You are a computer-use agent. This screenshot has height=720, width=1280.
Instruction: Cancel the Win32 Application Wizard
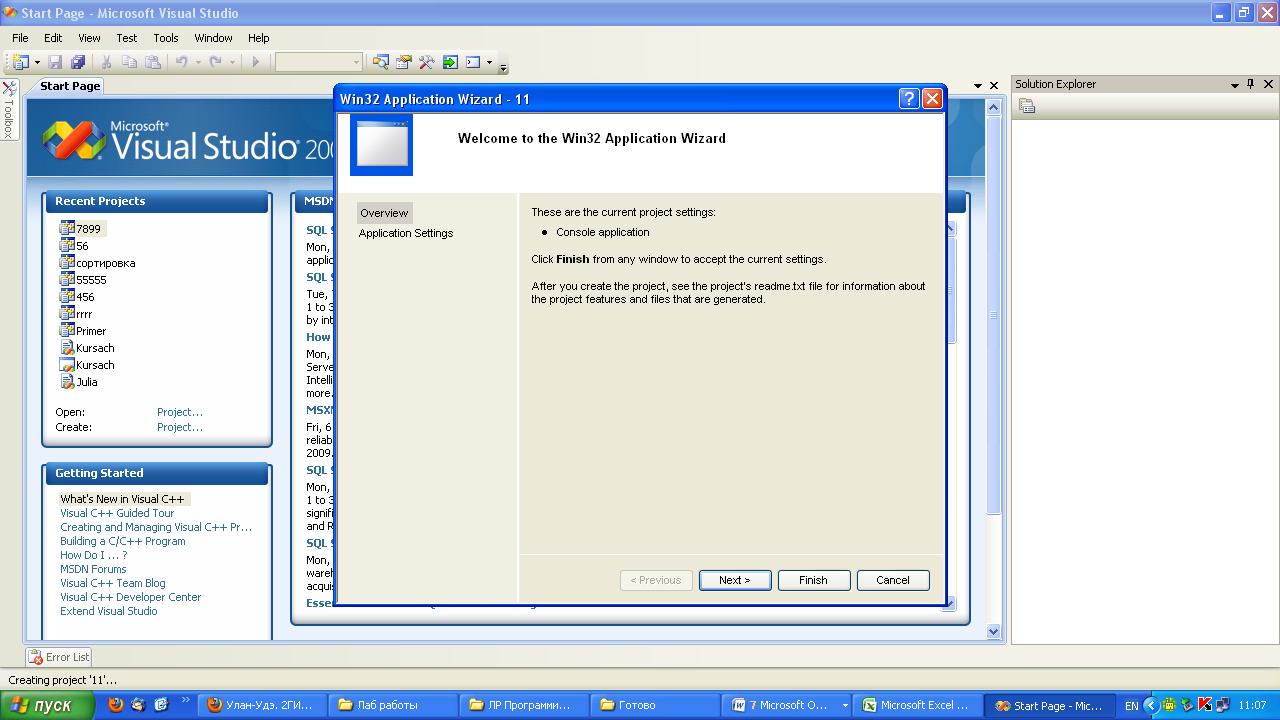893,580
